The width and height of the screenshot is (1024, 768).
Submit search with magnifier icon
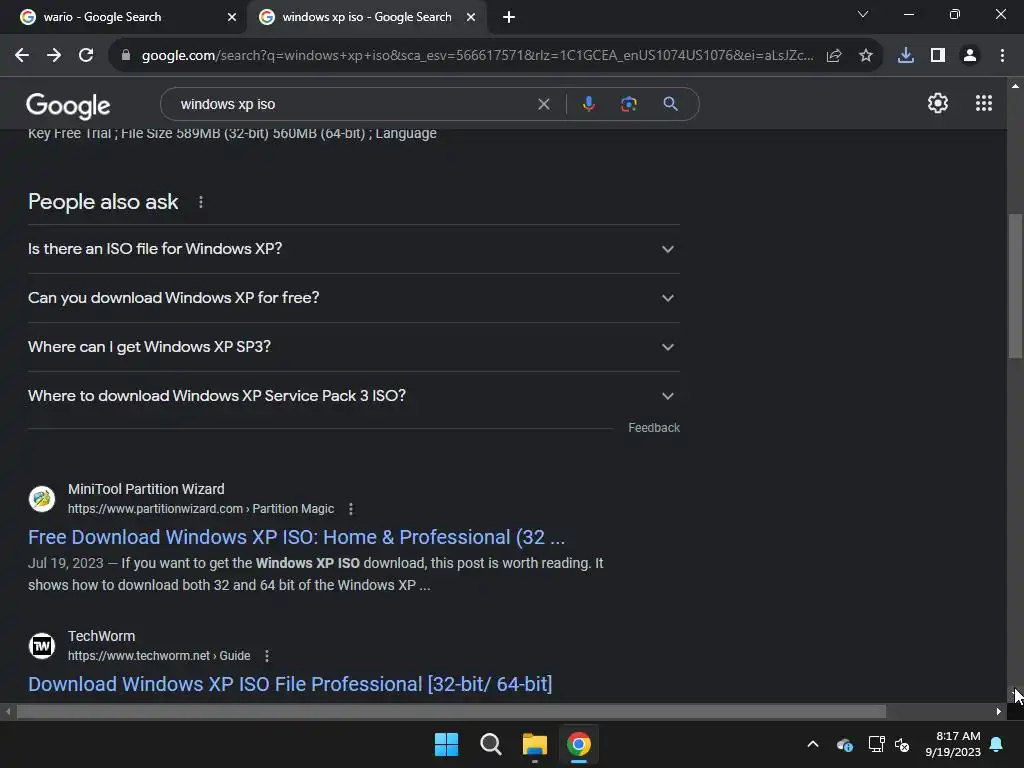[670, 104]
